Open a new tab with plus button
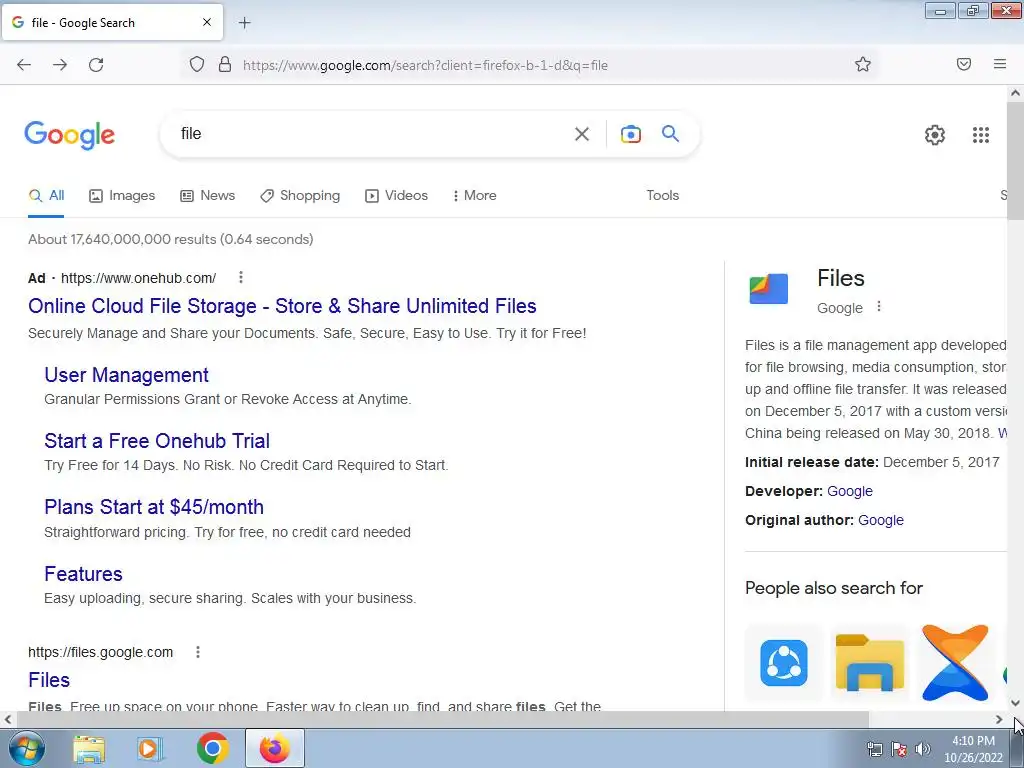The image size is (1024, 768). tap(244, 23)
